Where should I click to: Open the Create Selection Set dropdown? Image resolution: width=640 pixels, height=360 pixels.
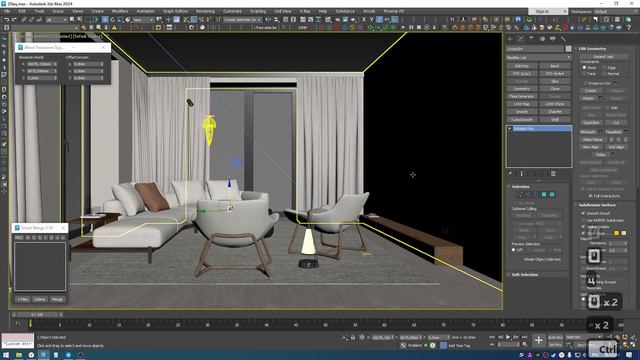[x=243, y=20]
